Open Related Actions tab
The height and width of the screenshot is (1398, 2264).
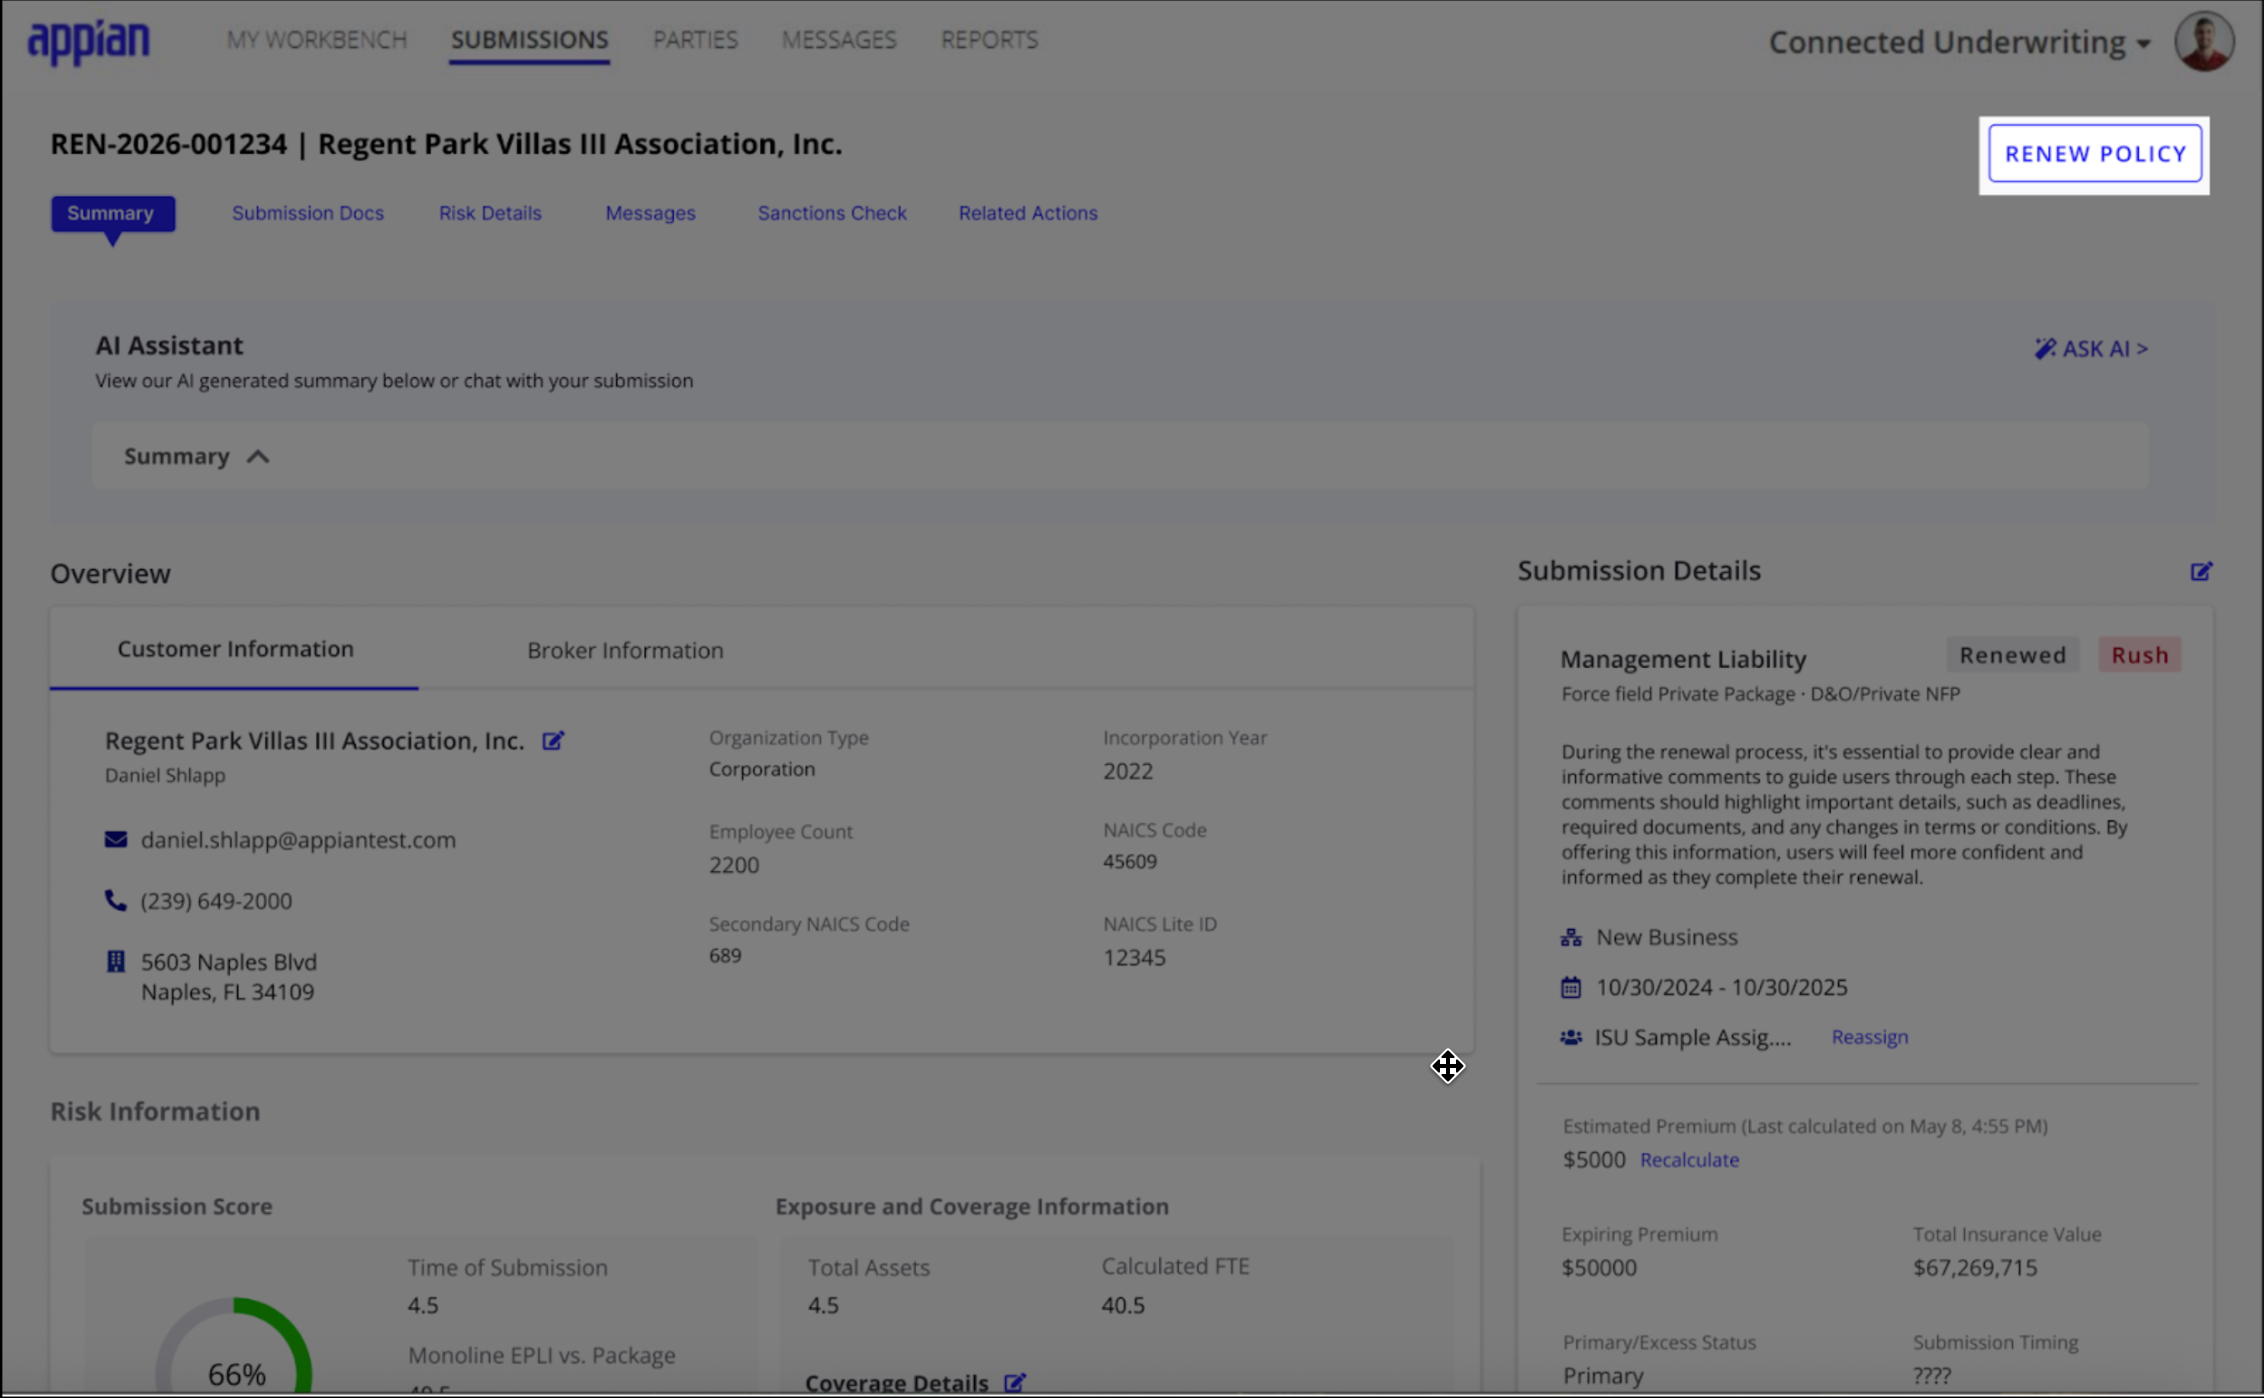click(1028, 213)
